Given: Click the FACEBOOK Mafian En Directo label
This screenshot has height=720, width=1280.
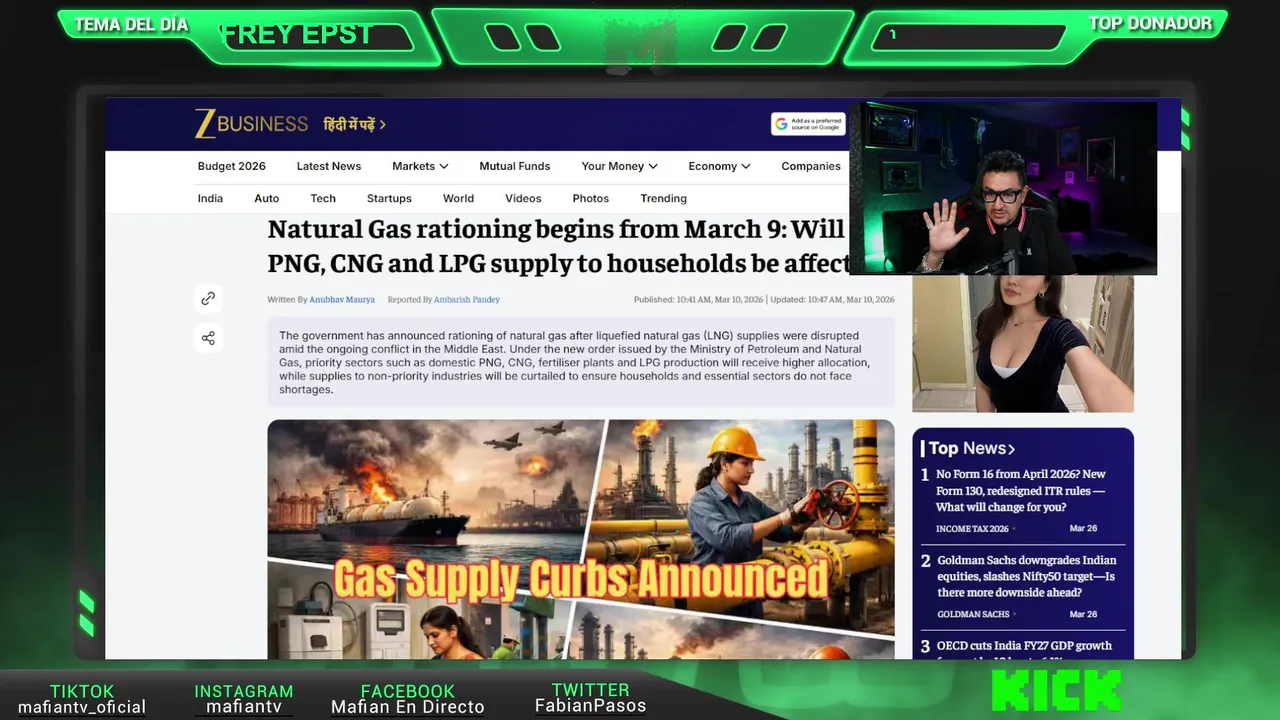Looking at the screenshot, I should coord(408,699).
